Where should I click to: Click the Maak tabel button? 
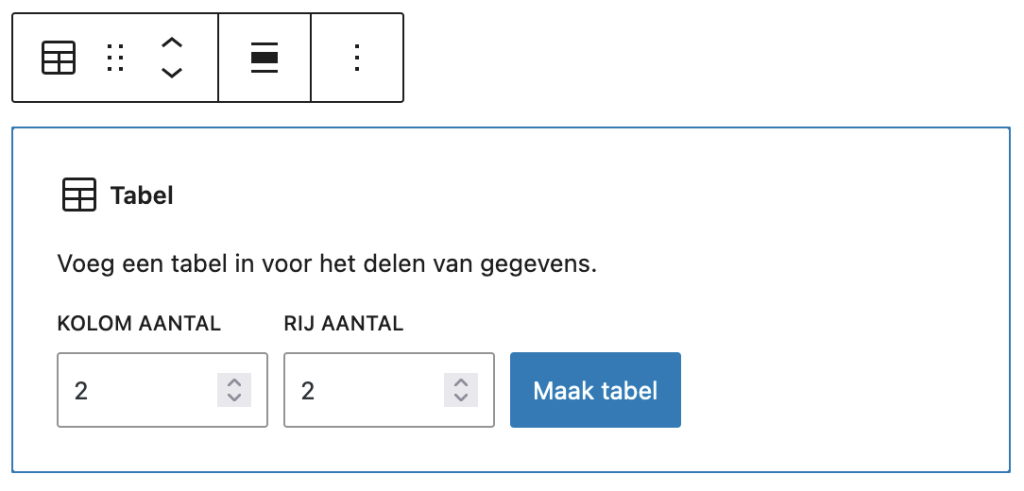pyautogui.click(x=596, y=390)
